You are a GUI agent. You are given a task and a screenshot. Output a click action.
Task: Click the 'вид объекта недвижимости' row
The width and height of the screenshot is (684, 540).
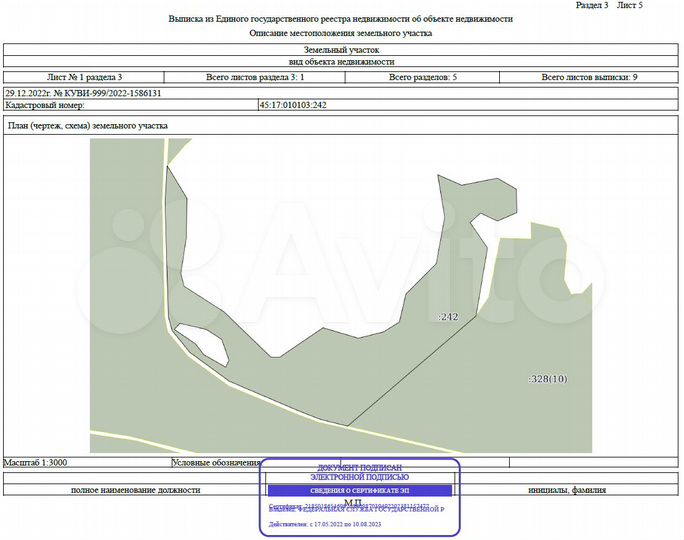pos(341,62)
